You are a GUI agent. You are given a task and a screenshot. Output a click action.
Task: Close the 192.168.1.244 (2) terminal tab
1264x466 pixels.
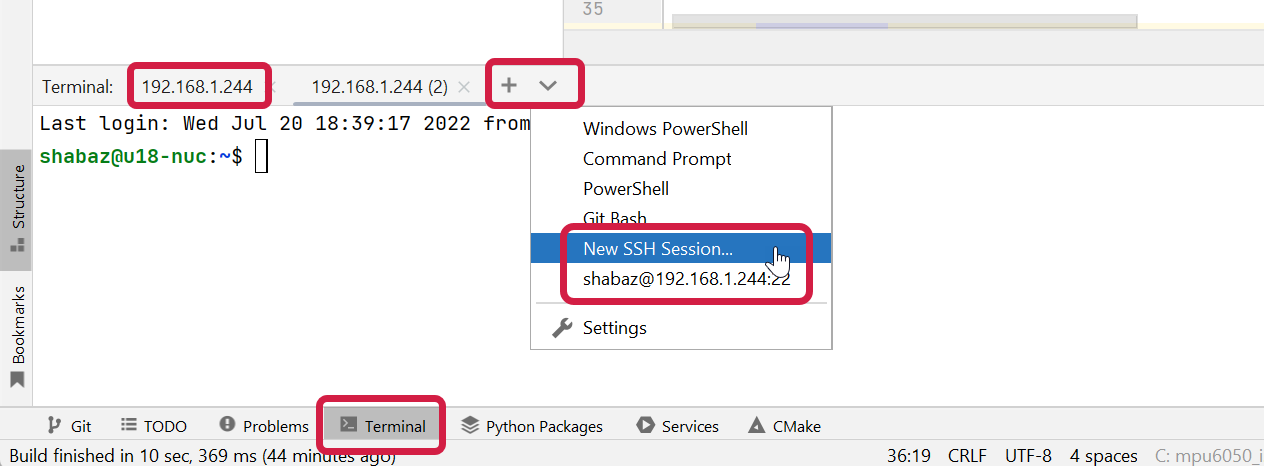463,87
